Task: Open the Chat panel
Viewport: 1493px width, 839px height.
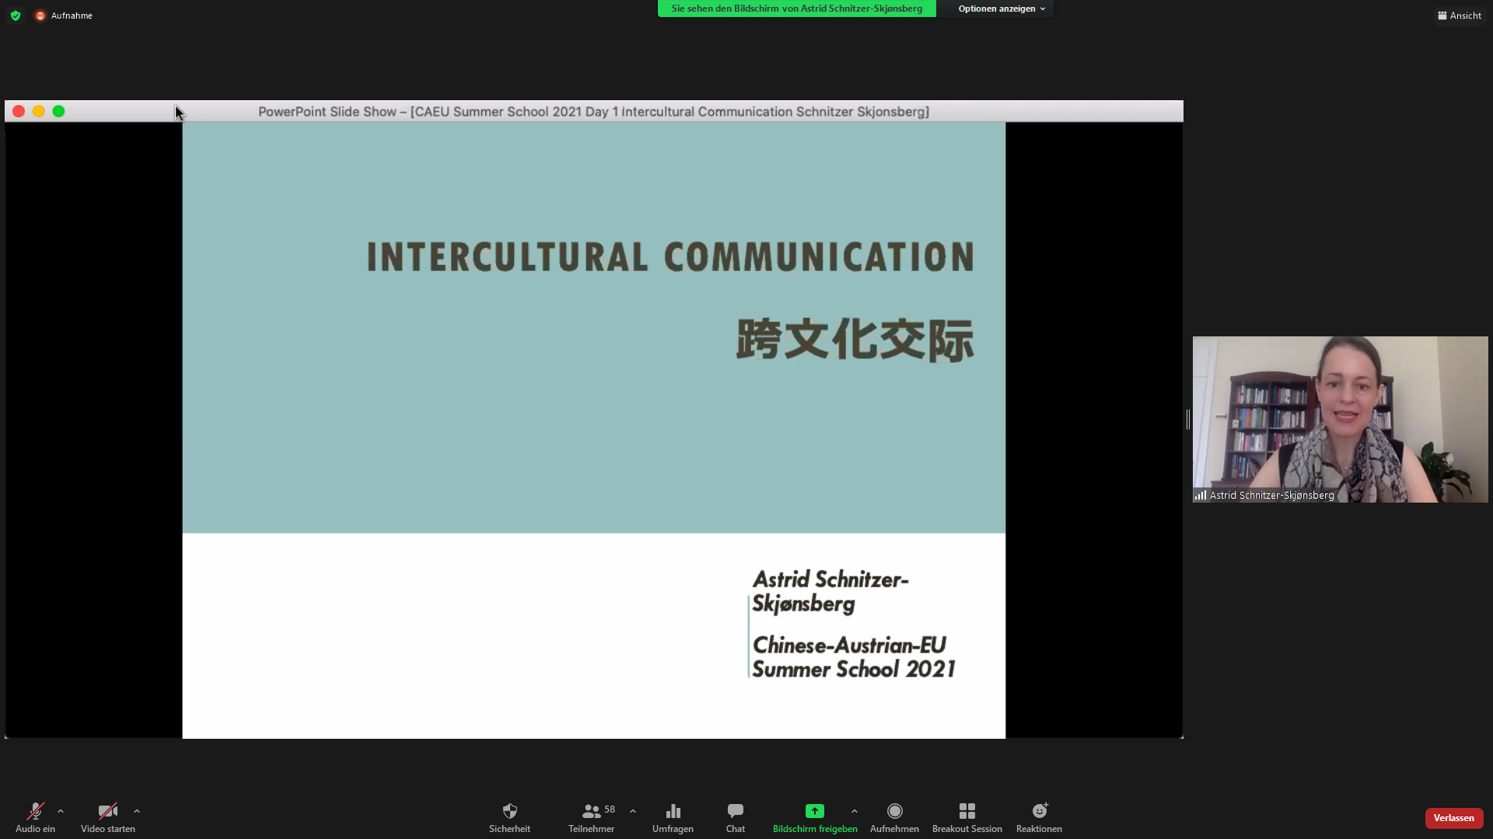Action: (735, 812)
